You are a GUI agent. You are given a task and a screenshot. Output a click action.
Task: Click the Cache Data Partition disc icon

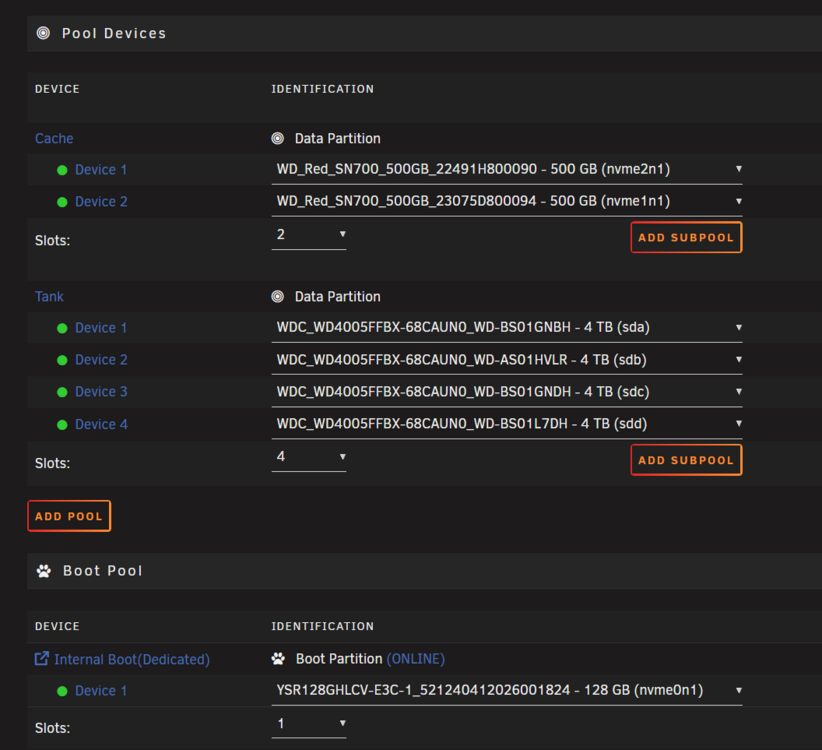pyautogui.click(x=277, y=138)
